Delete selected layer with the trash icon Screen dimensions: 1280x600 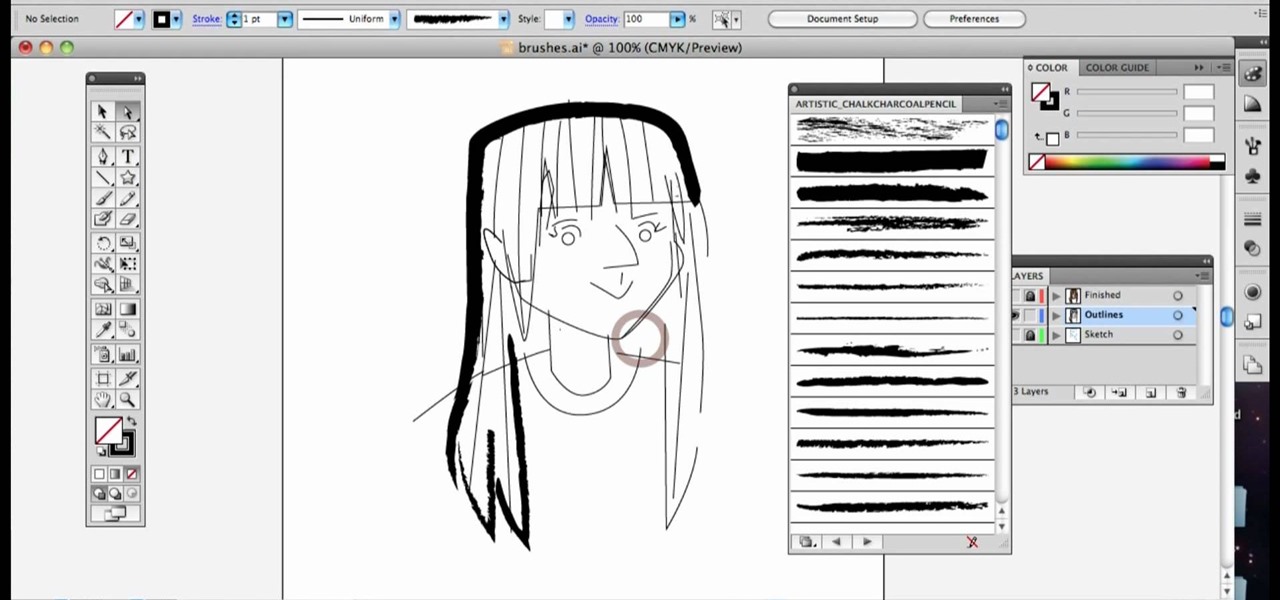coord(1181,392)
